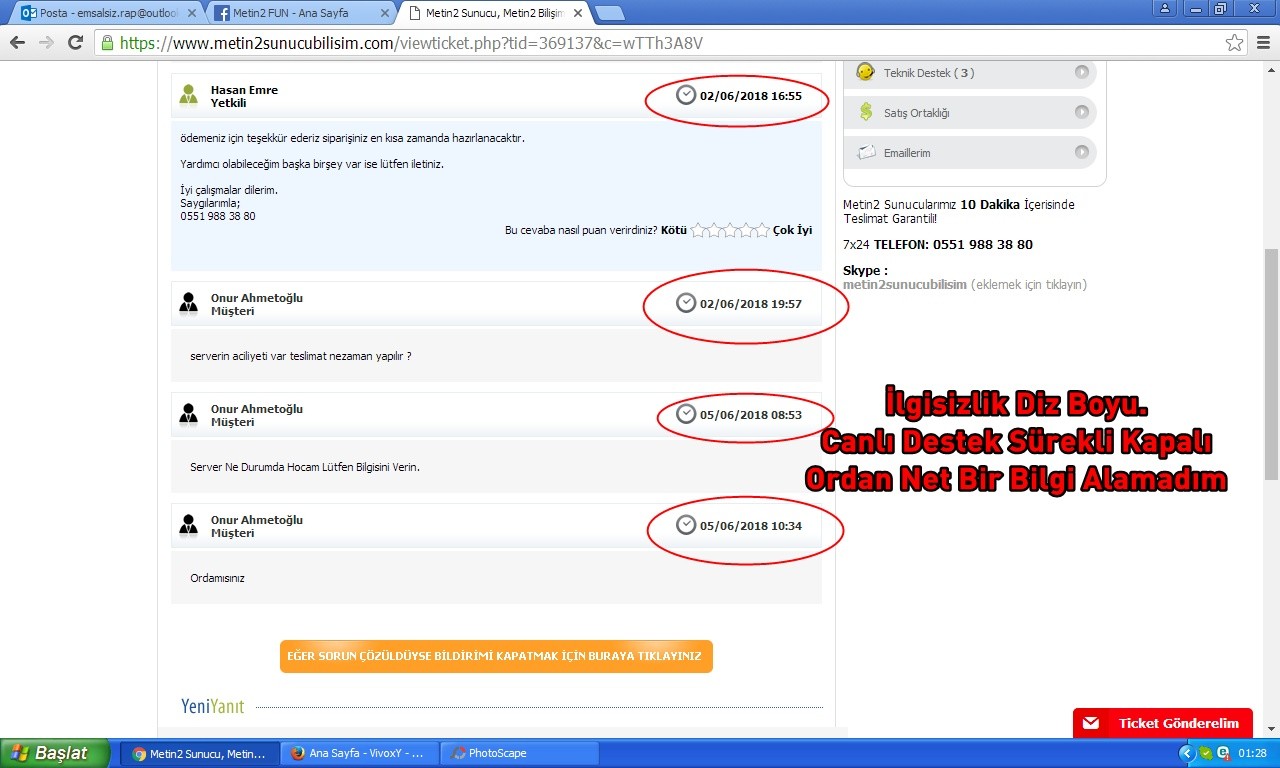Viewport: 1280px width, 768px height.
Task: Switch to the Ana Sayfa - VivoxY Firefox window
Action: (360, 753)
